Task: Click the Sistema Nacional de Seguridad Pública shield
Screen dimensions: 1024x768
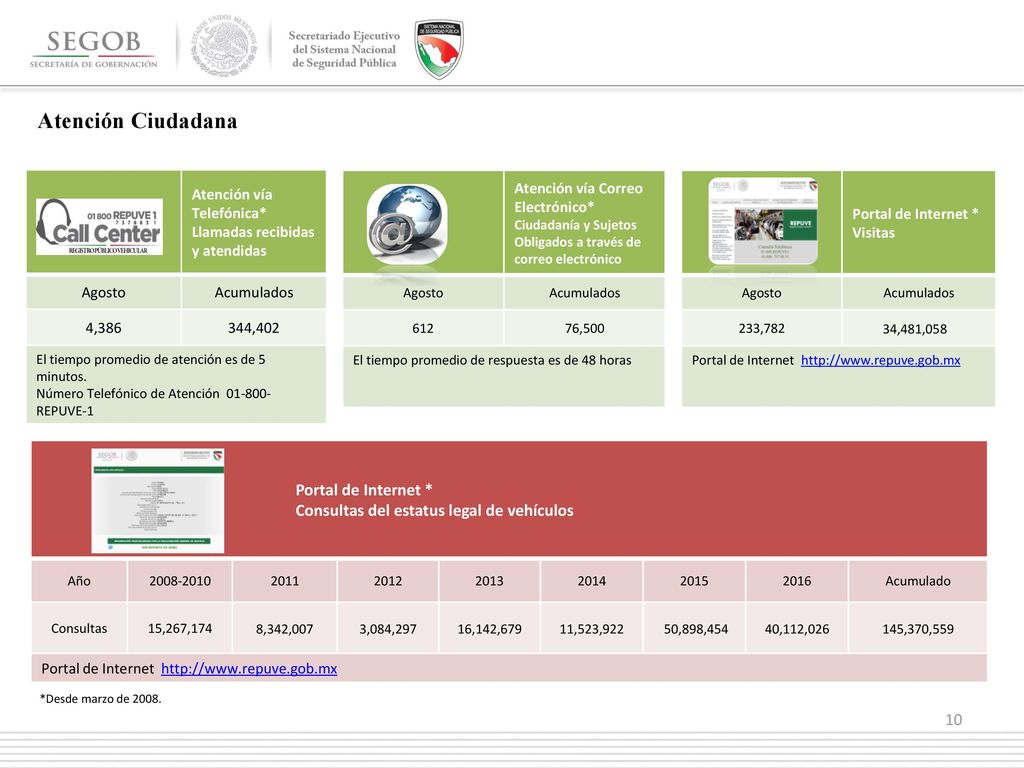Action: [439, 49]
